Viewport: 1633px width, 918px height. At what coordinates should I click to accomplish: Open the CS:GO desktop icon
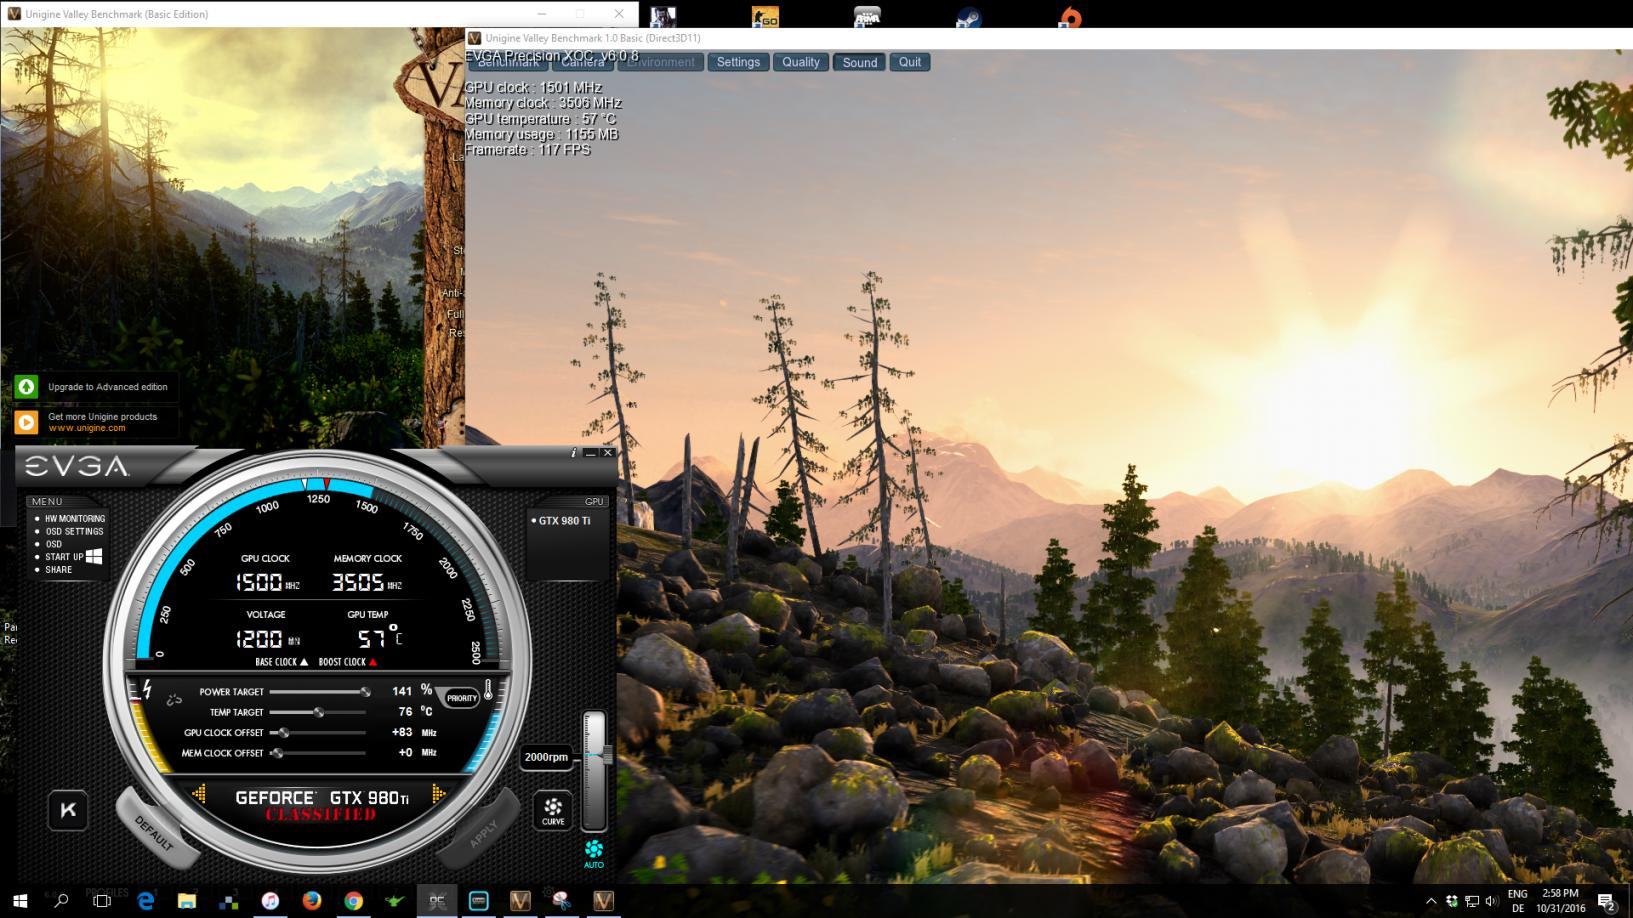point(765,16)
